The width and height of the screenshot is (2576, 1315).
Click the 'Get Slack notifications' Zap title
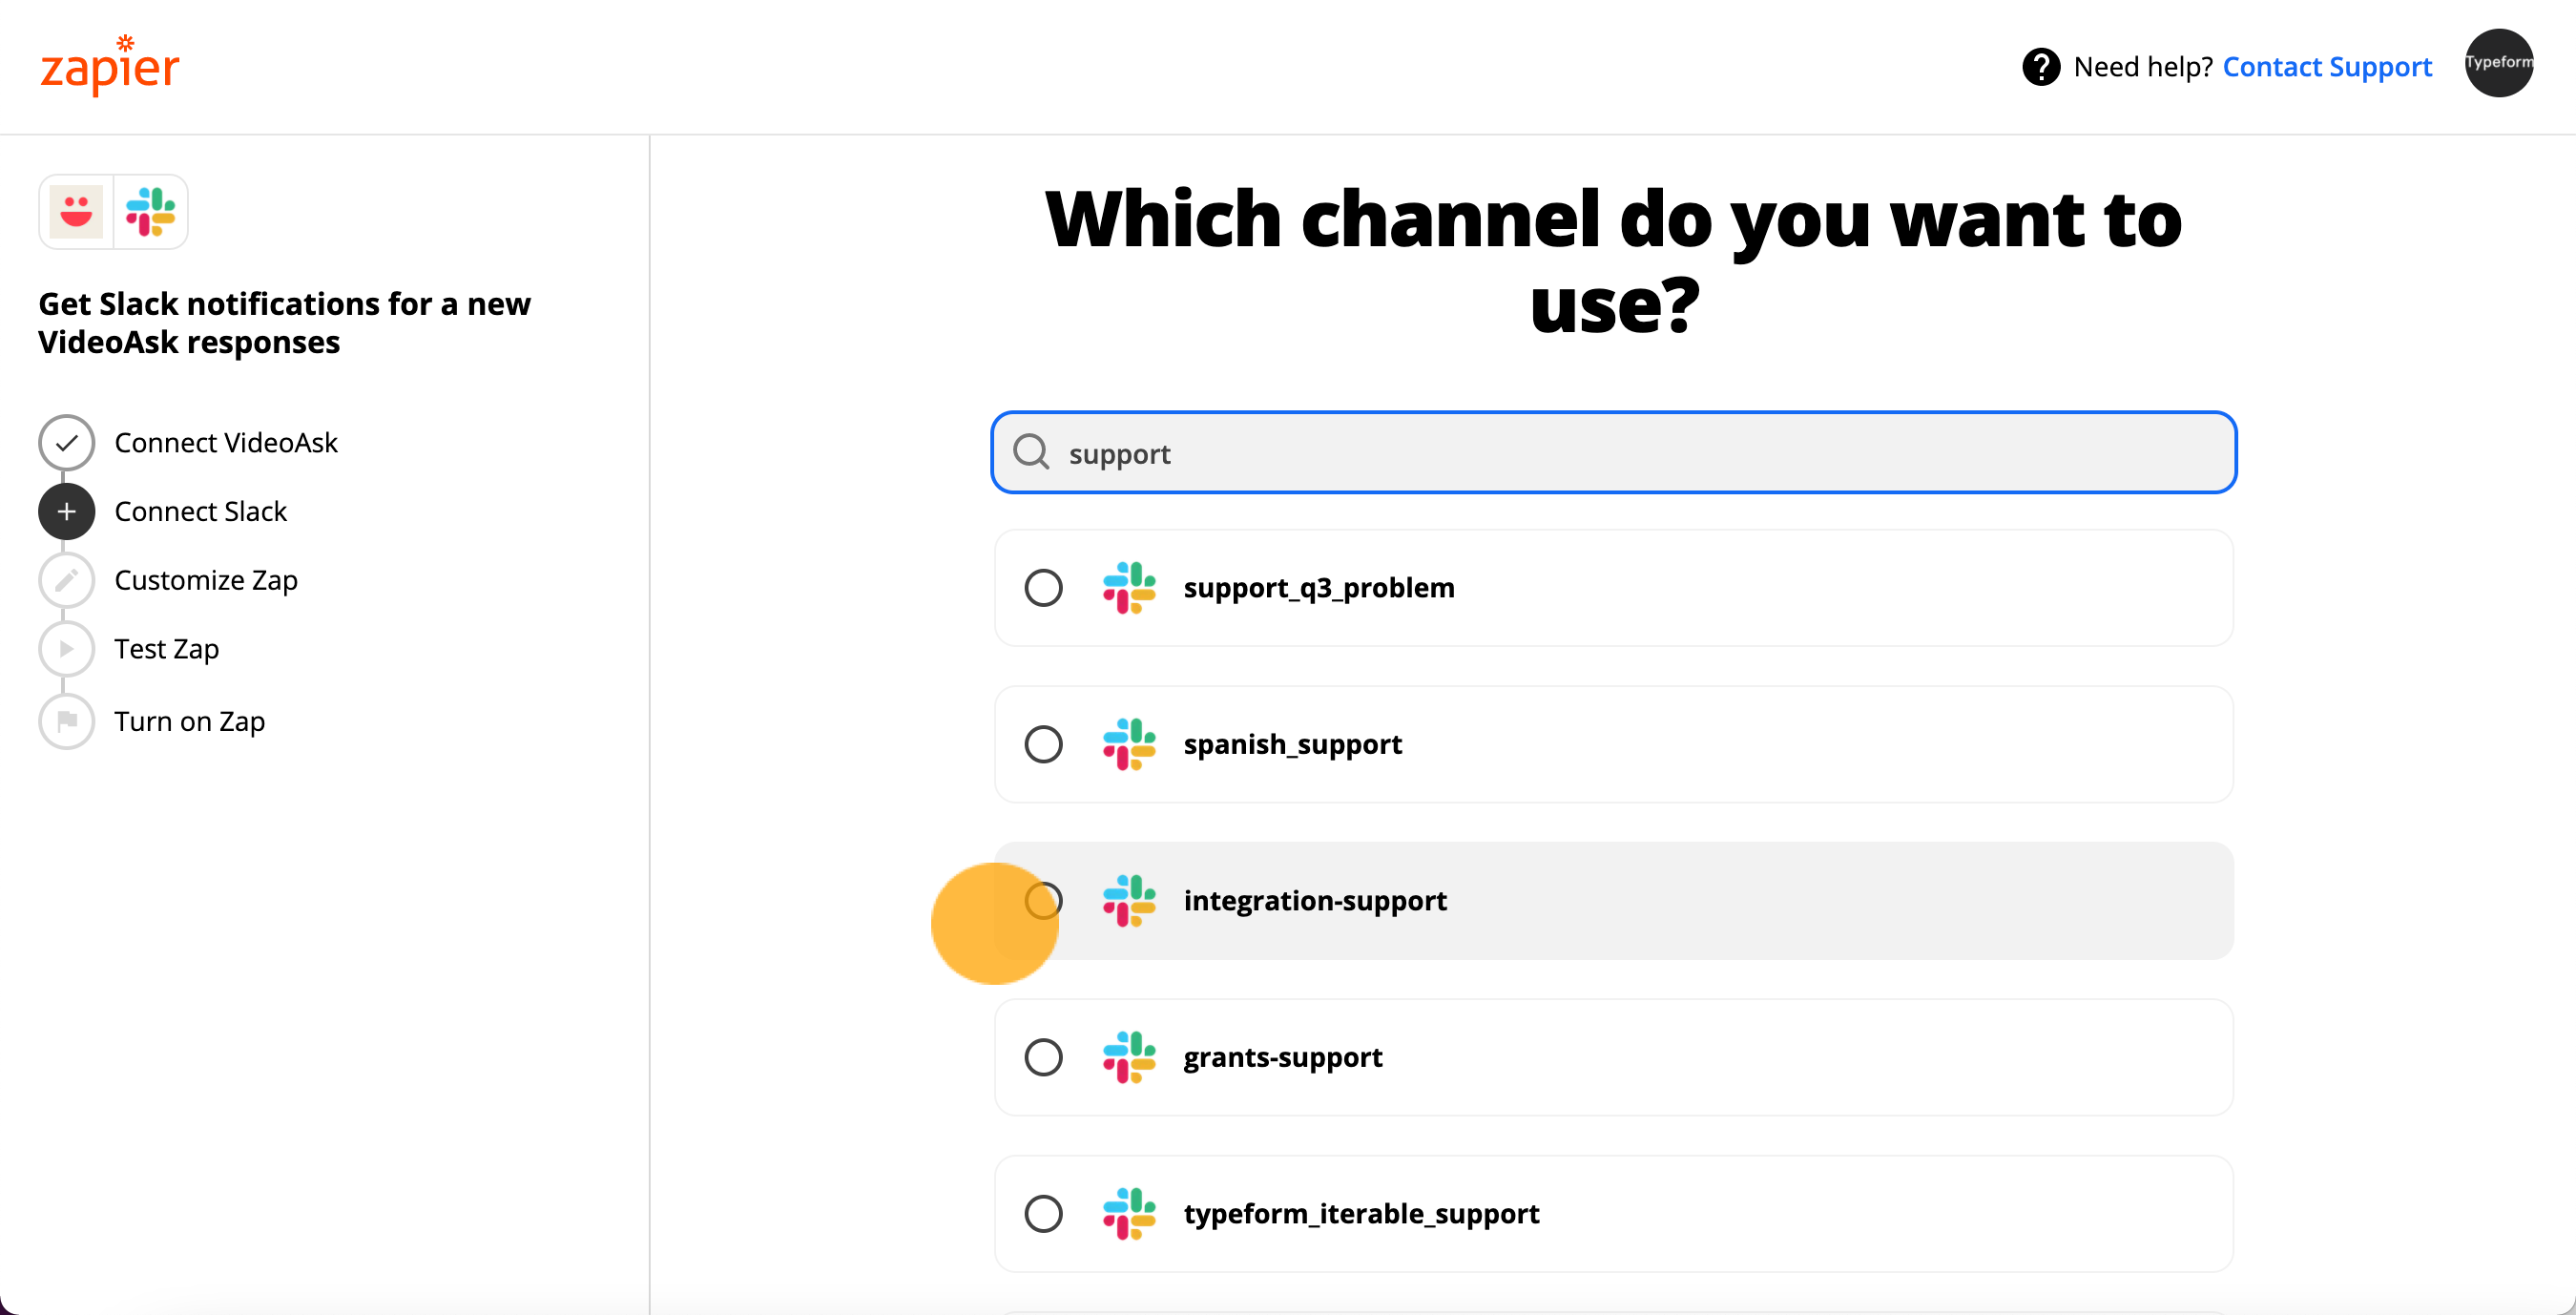(x=285, y=323)
